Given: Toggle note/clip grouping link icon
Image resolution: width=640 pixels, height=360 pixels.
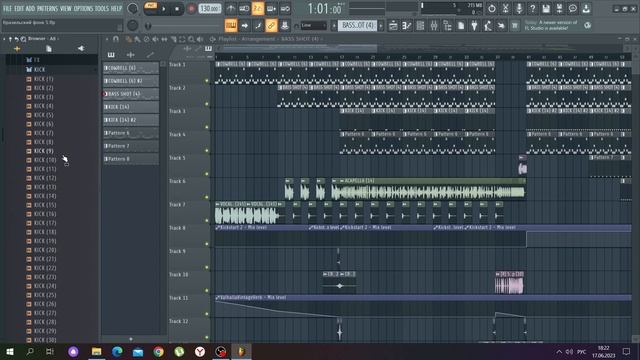Looking at the screenshot, I should (271, 26).
